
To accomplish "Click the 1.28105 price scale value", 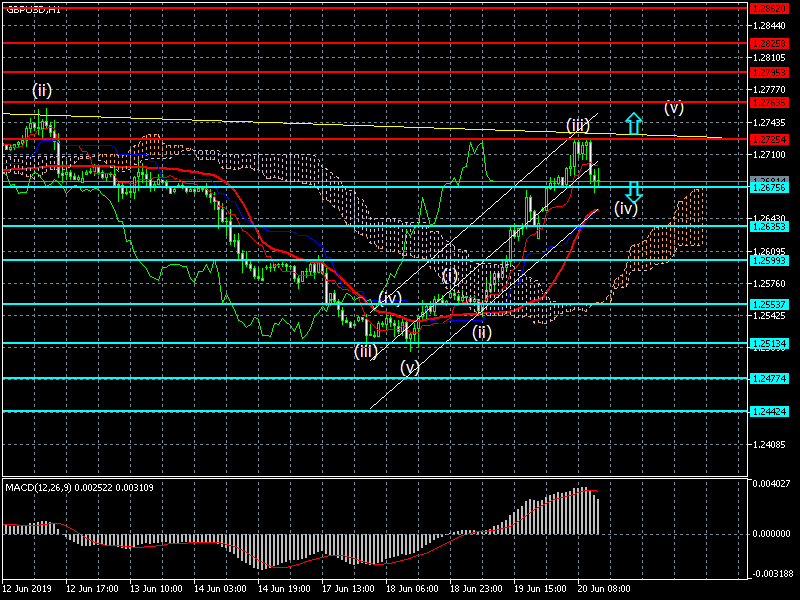I will tap(769, 58).
